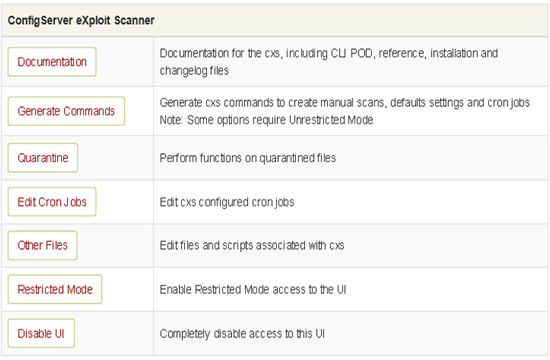Click 'Edit cxs configured cron jobs' text
Image resolution: width=550 pixels, height=360 pixels.
pos(227,202)
